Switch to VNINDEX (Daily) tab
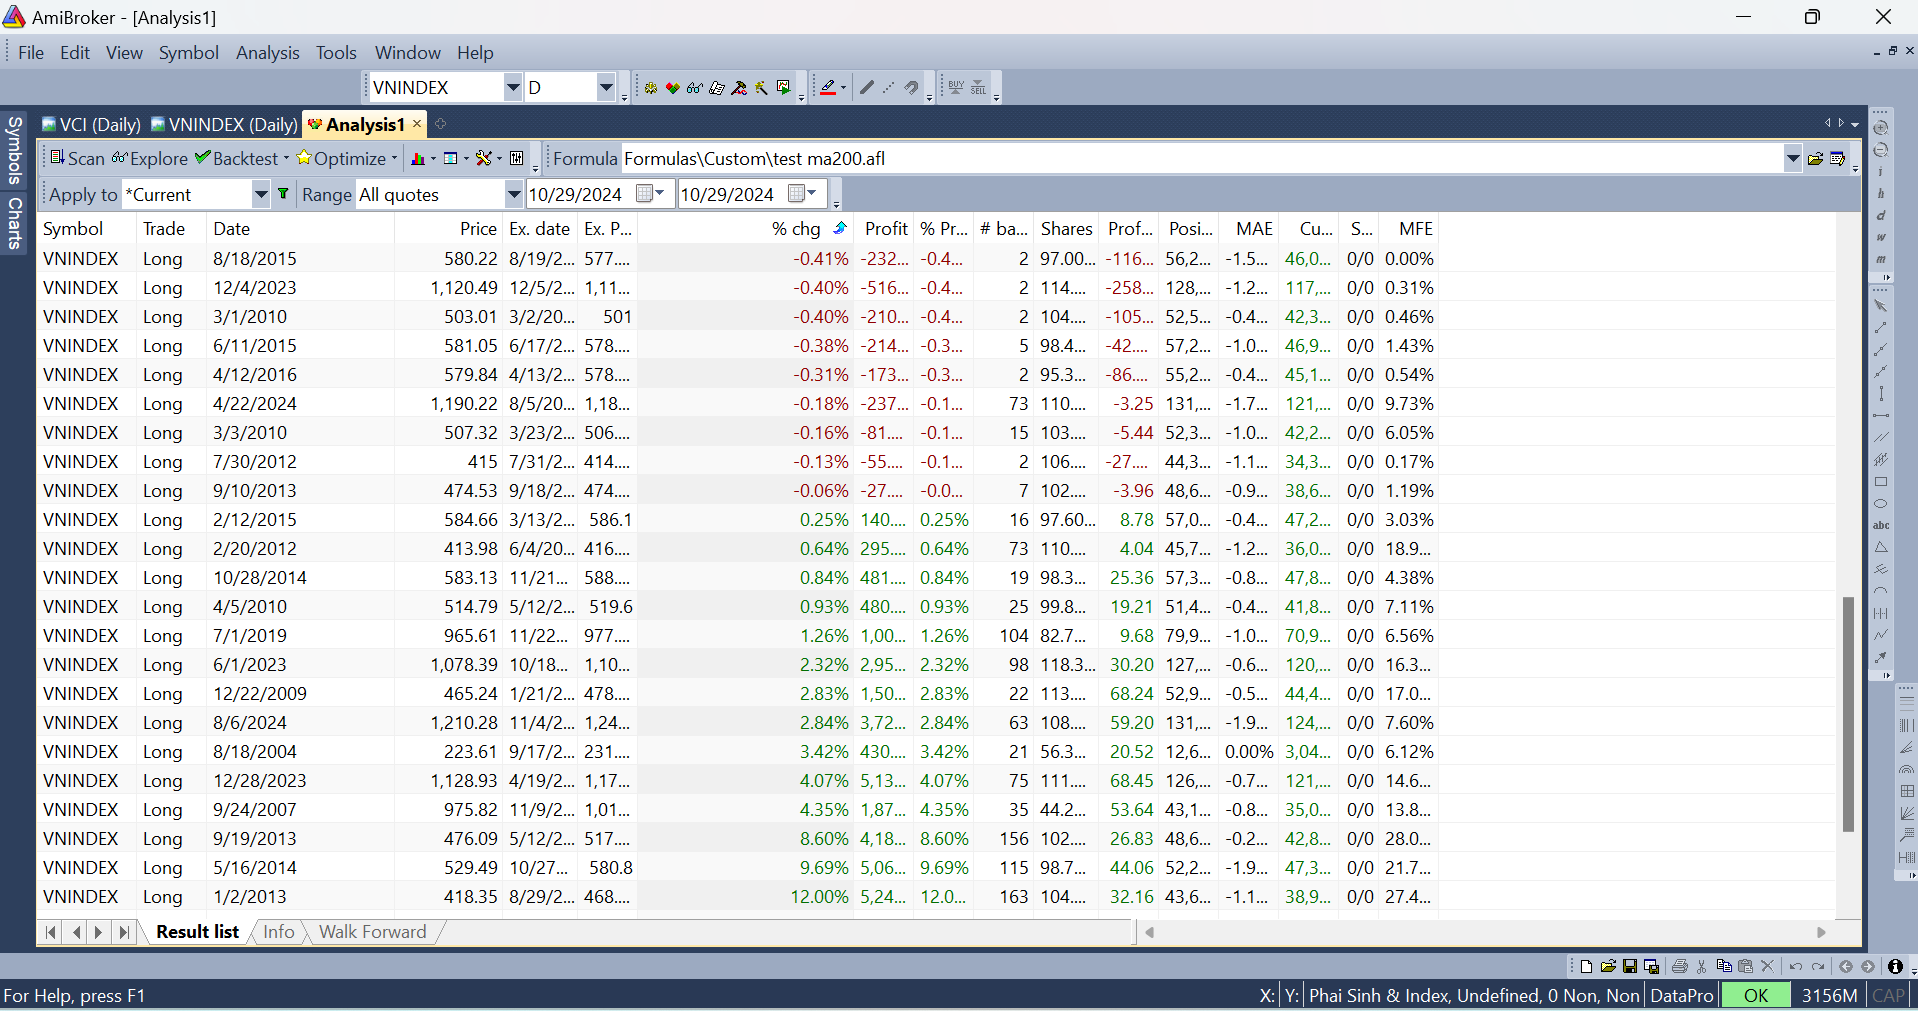1918x1011 pixels. pos(225,125)
